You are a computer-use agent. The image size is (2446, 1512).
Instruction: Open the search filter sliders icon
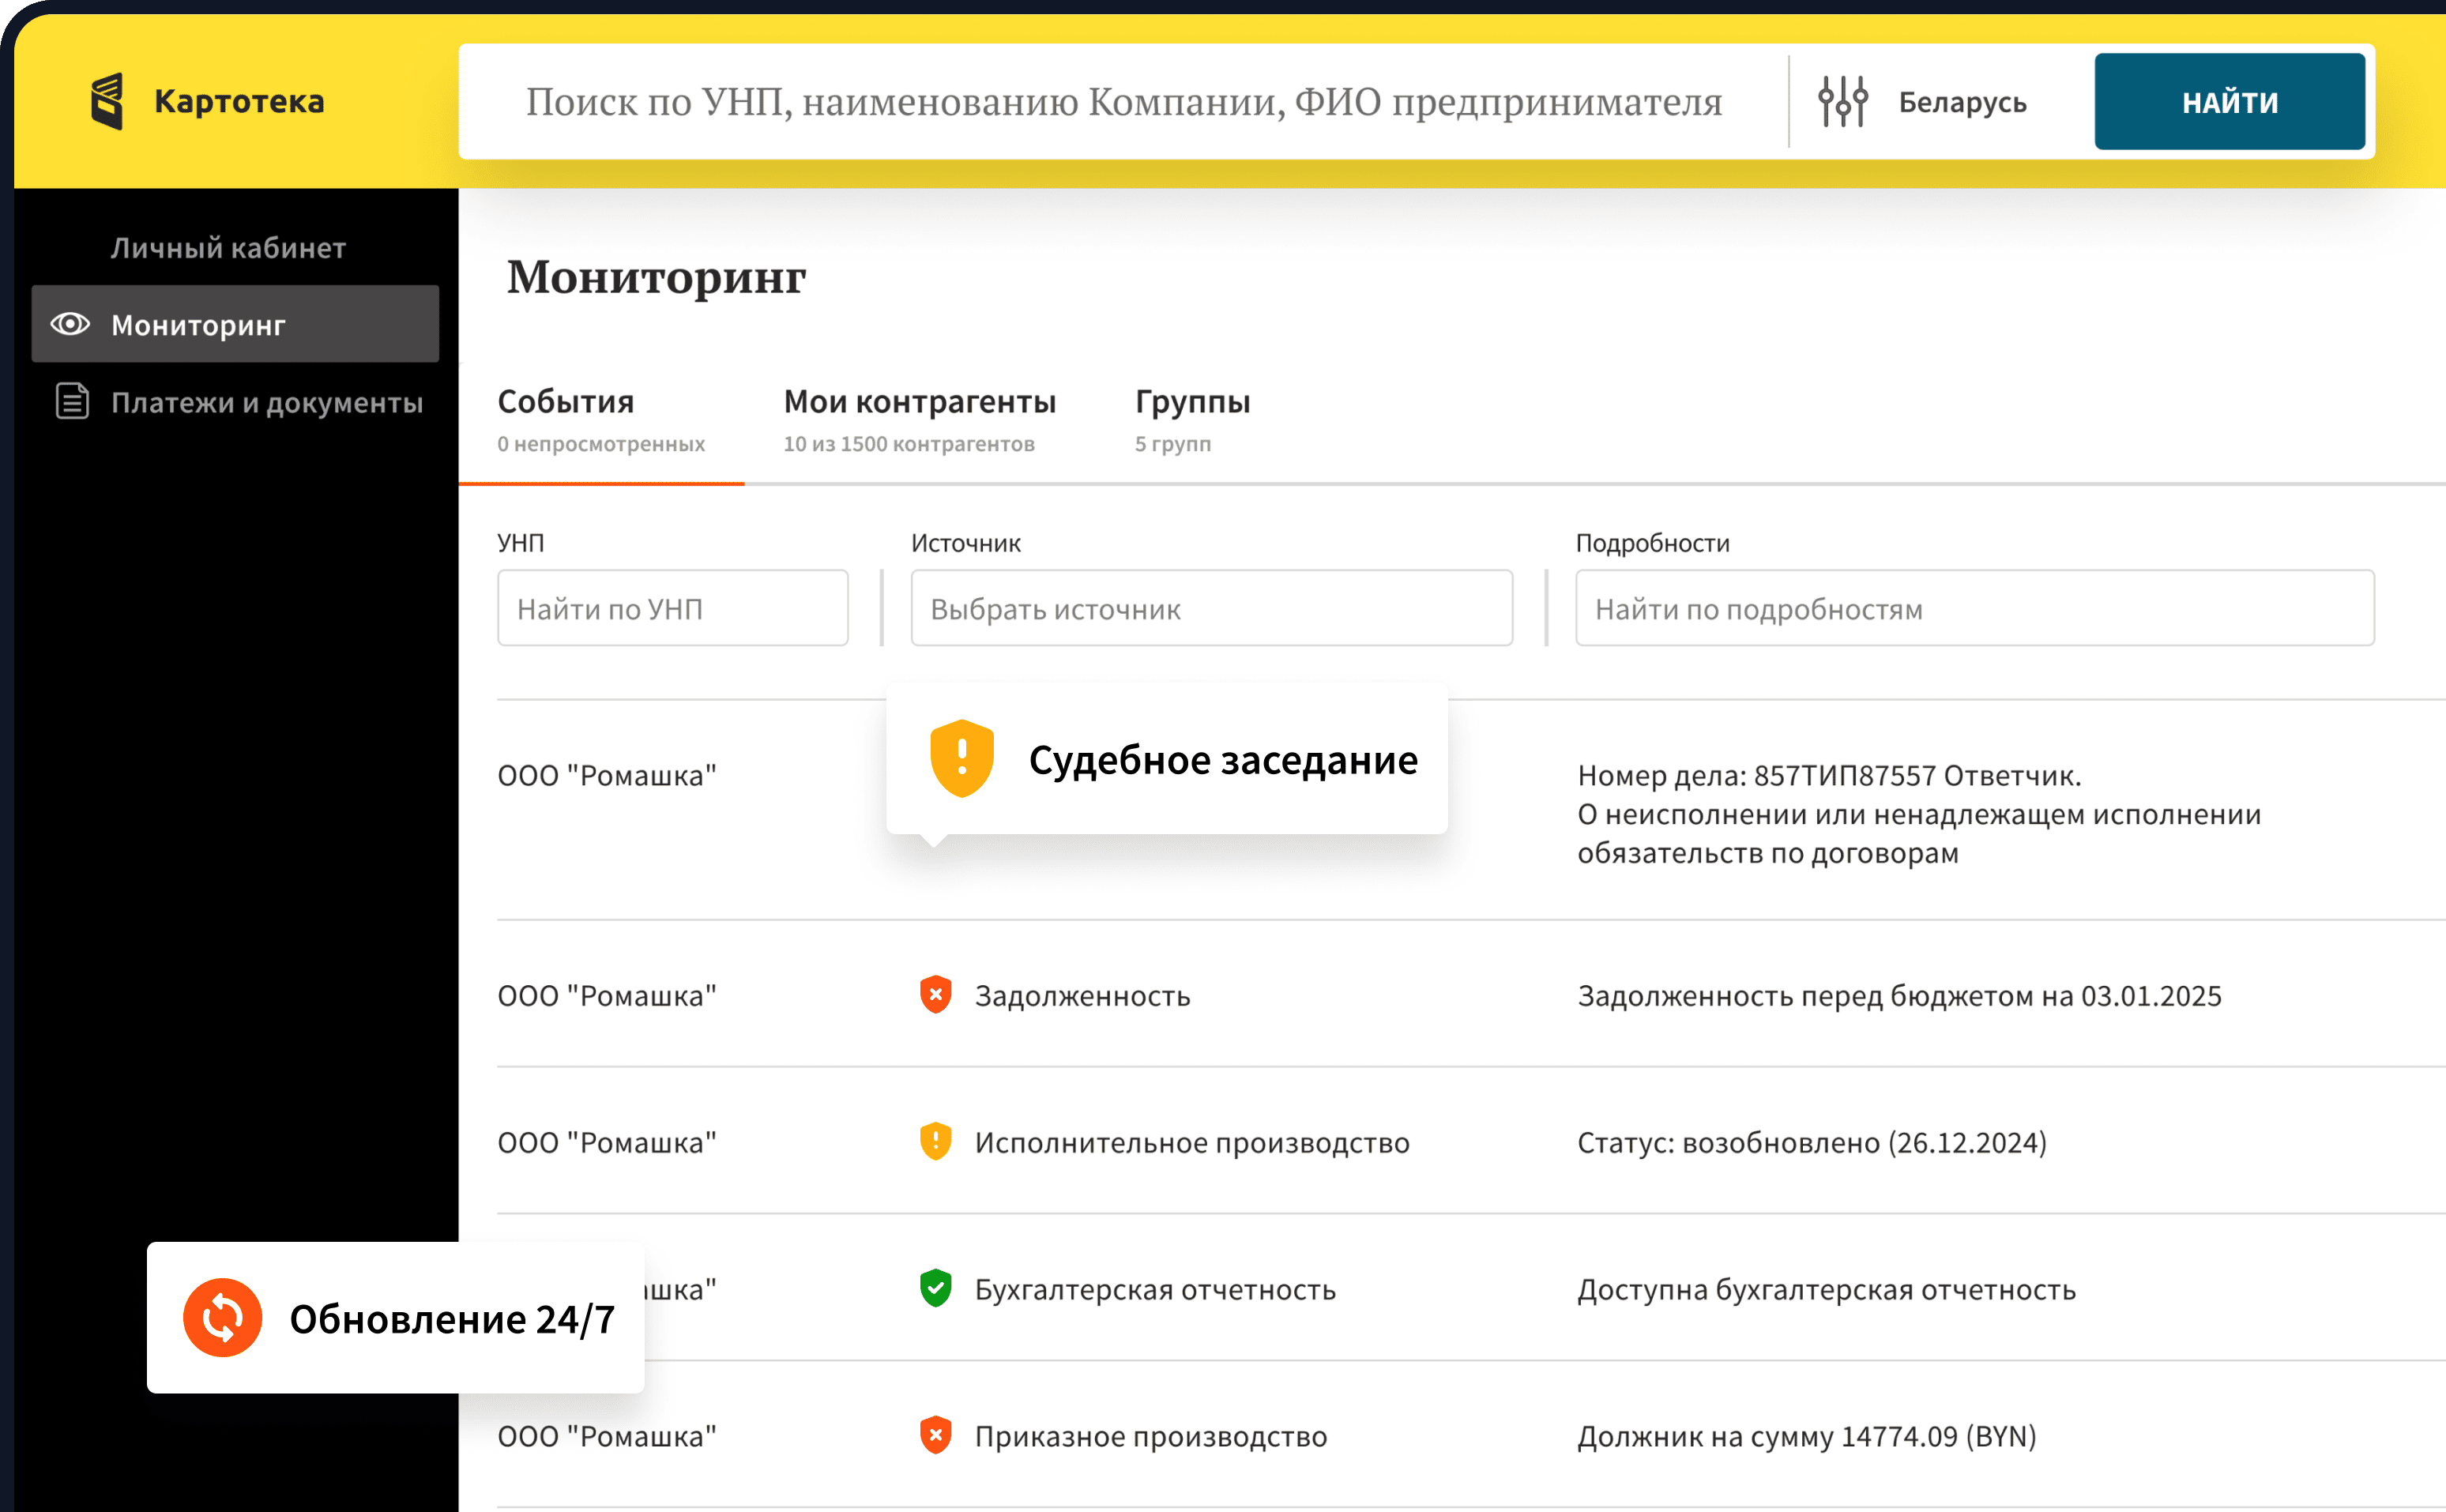click(x=1843, y=100)
